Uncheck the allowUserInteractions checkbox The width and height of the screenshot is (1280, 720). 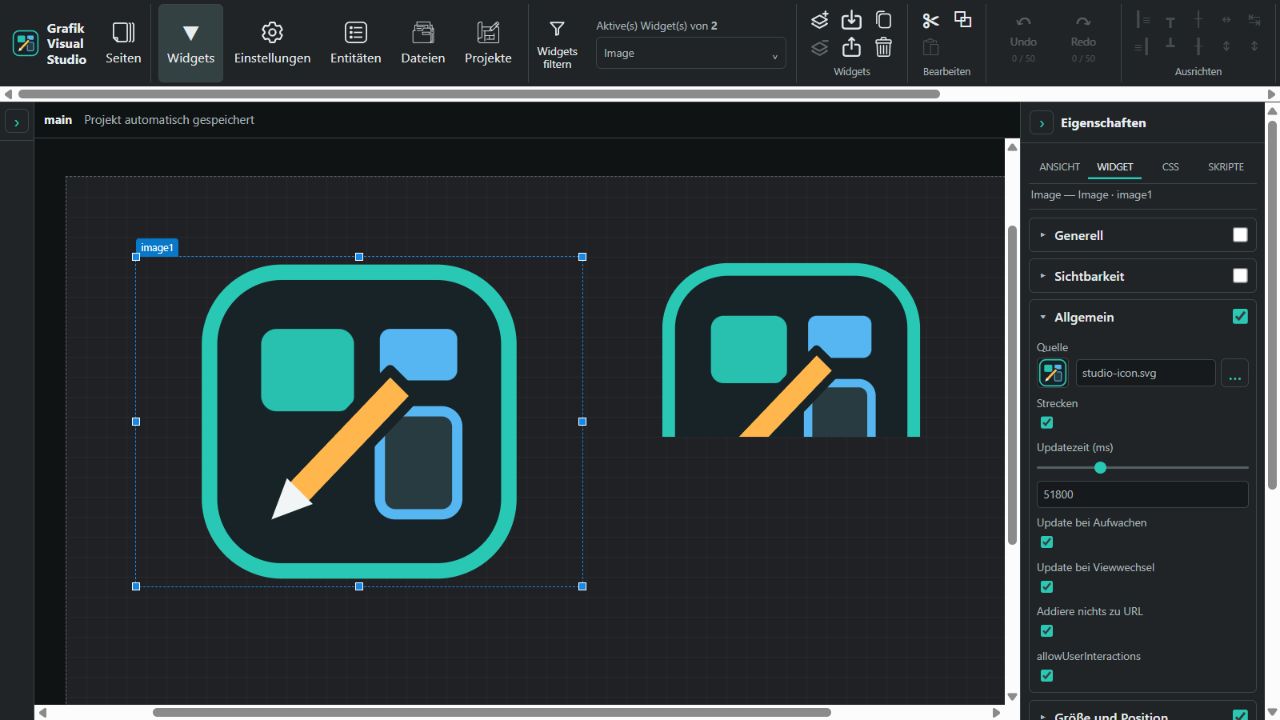1047,676
